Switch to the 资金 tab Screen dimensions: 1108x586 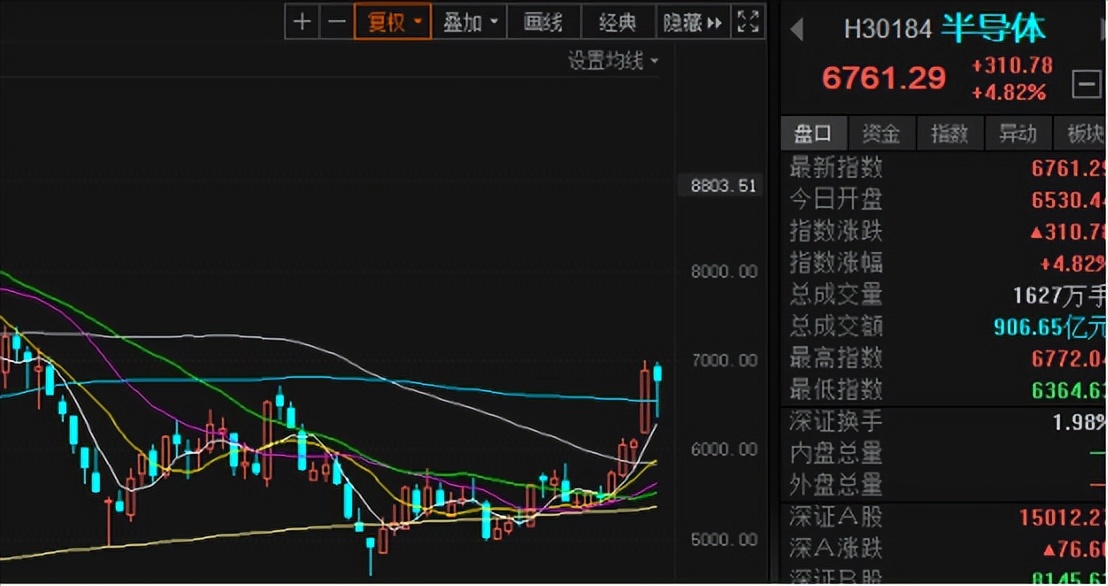[x=881, y=133]
